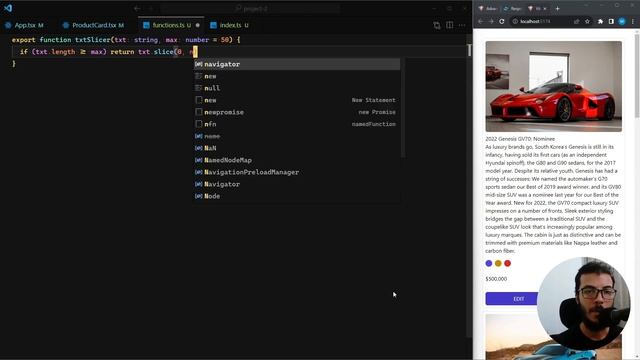Click the $500,000 price text

(496, 279)
